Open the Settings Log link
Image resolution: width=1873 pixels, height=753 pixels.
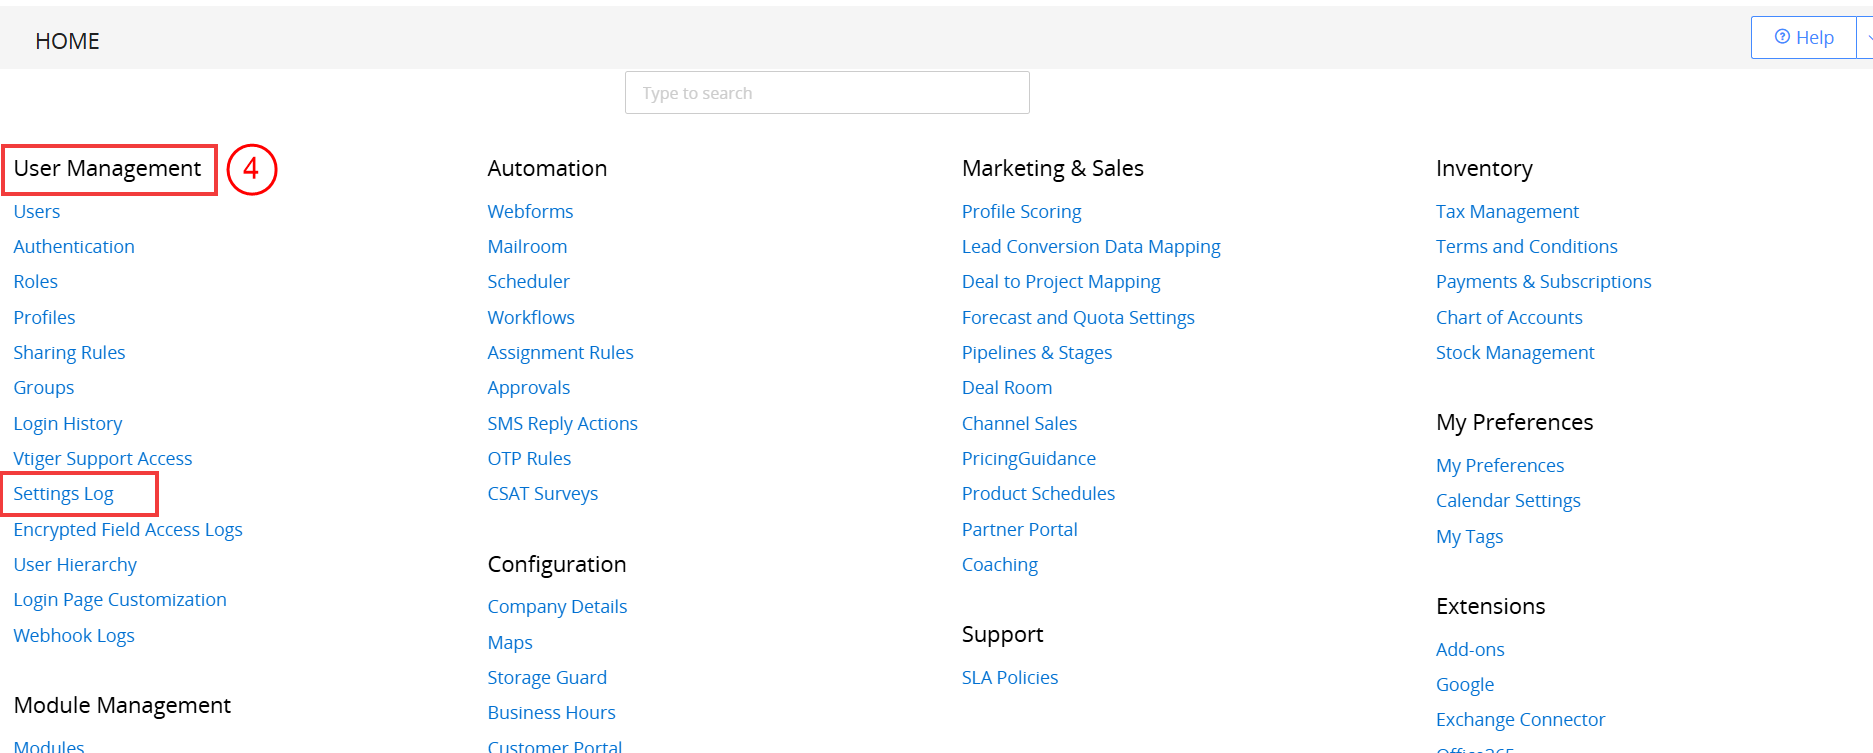pos(63,494)
